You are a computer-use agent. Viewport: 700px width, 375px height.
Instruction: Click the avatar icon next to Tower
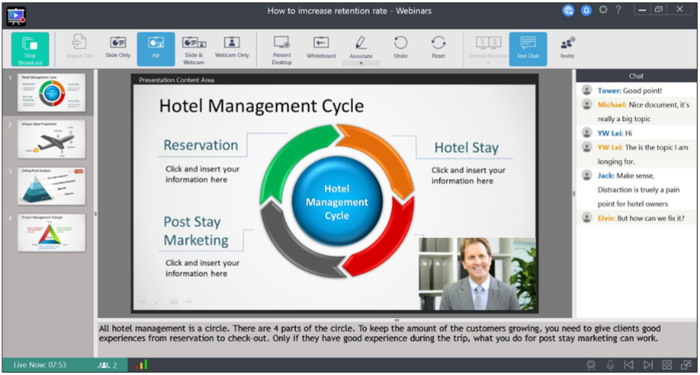[587, 90]
